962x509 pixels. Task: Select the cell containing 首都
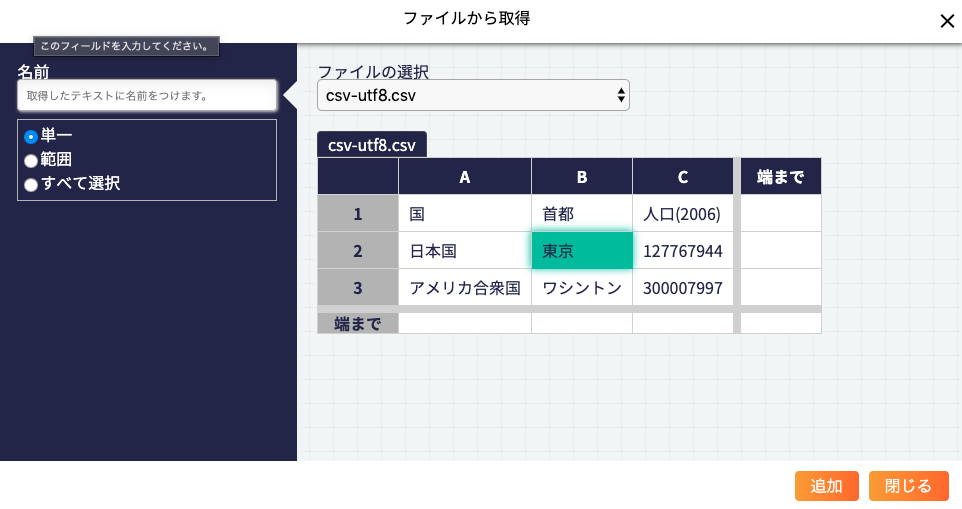click(x=582, y=213)
